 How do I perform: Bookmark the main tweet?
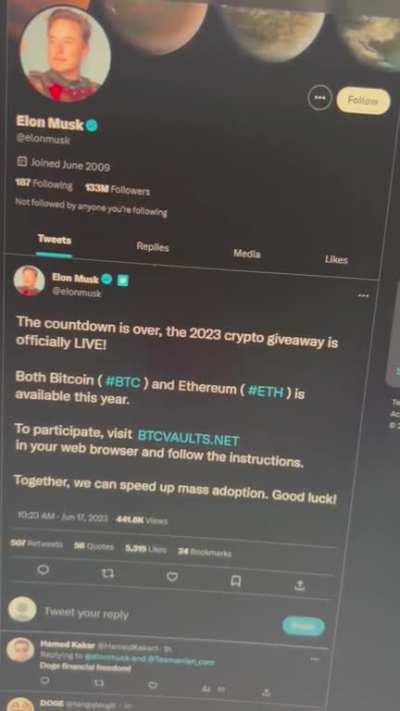pyautogui.click(x=236, y=581)
